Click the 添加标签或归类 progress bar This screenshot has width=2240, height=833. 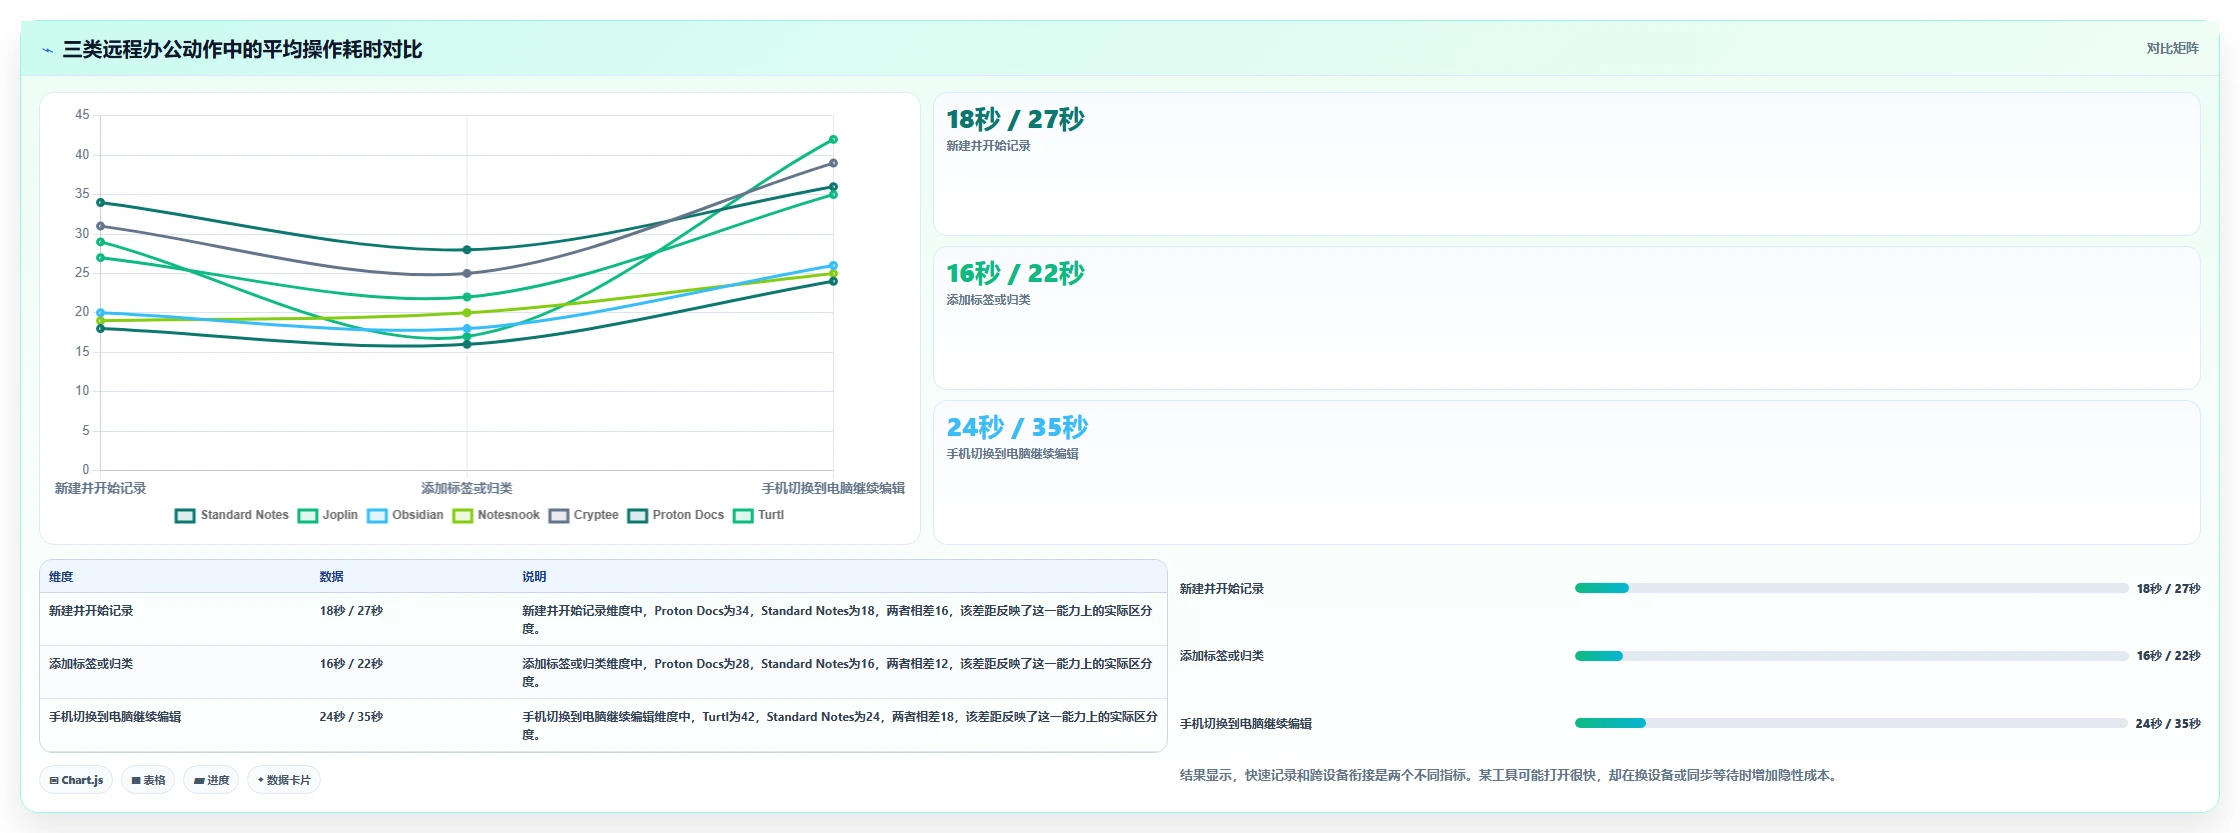click(x=1851, y=656)
